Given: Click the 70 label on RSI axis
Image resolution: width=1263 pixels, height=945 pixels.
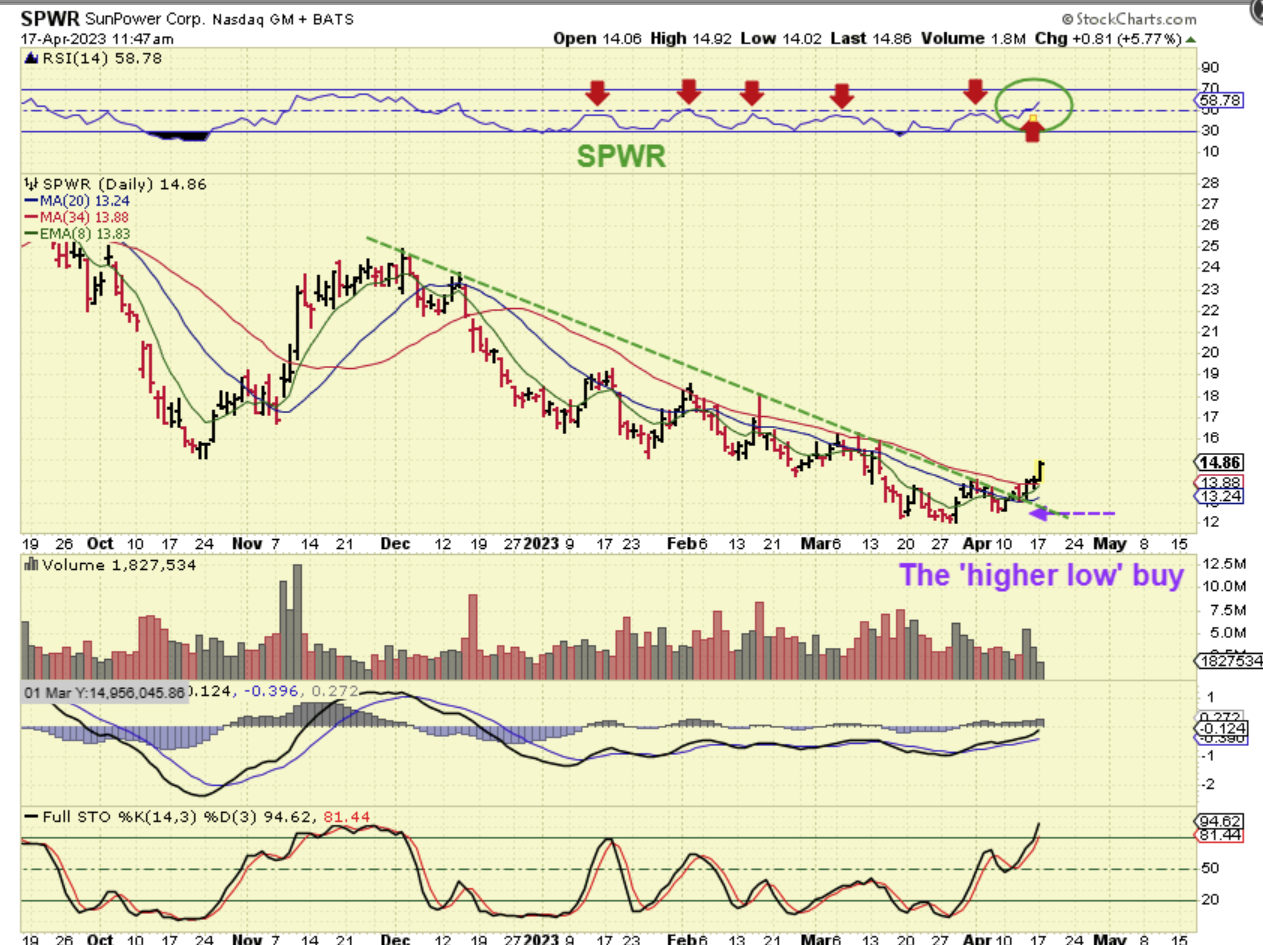Looking at the screenshot, I should [1208, 88].
